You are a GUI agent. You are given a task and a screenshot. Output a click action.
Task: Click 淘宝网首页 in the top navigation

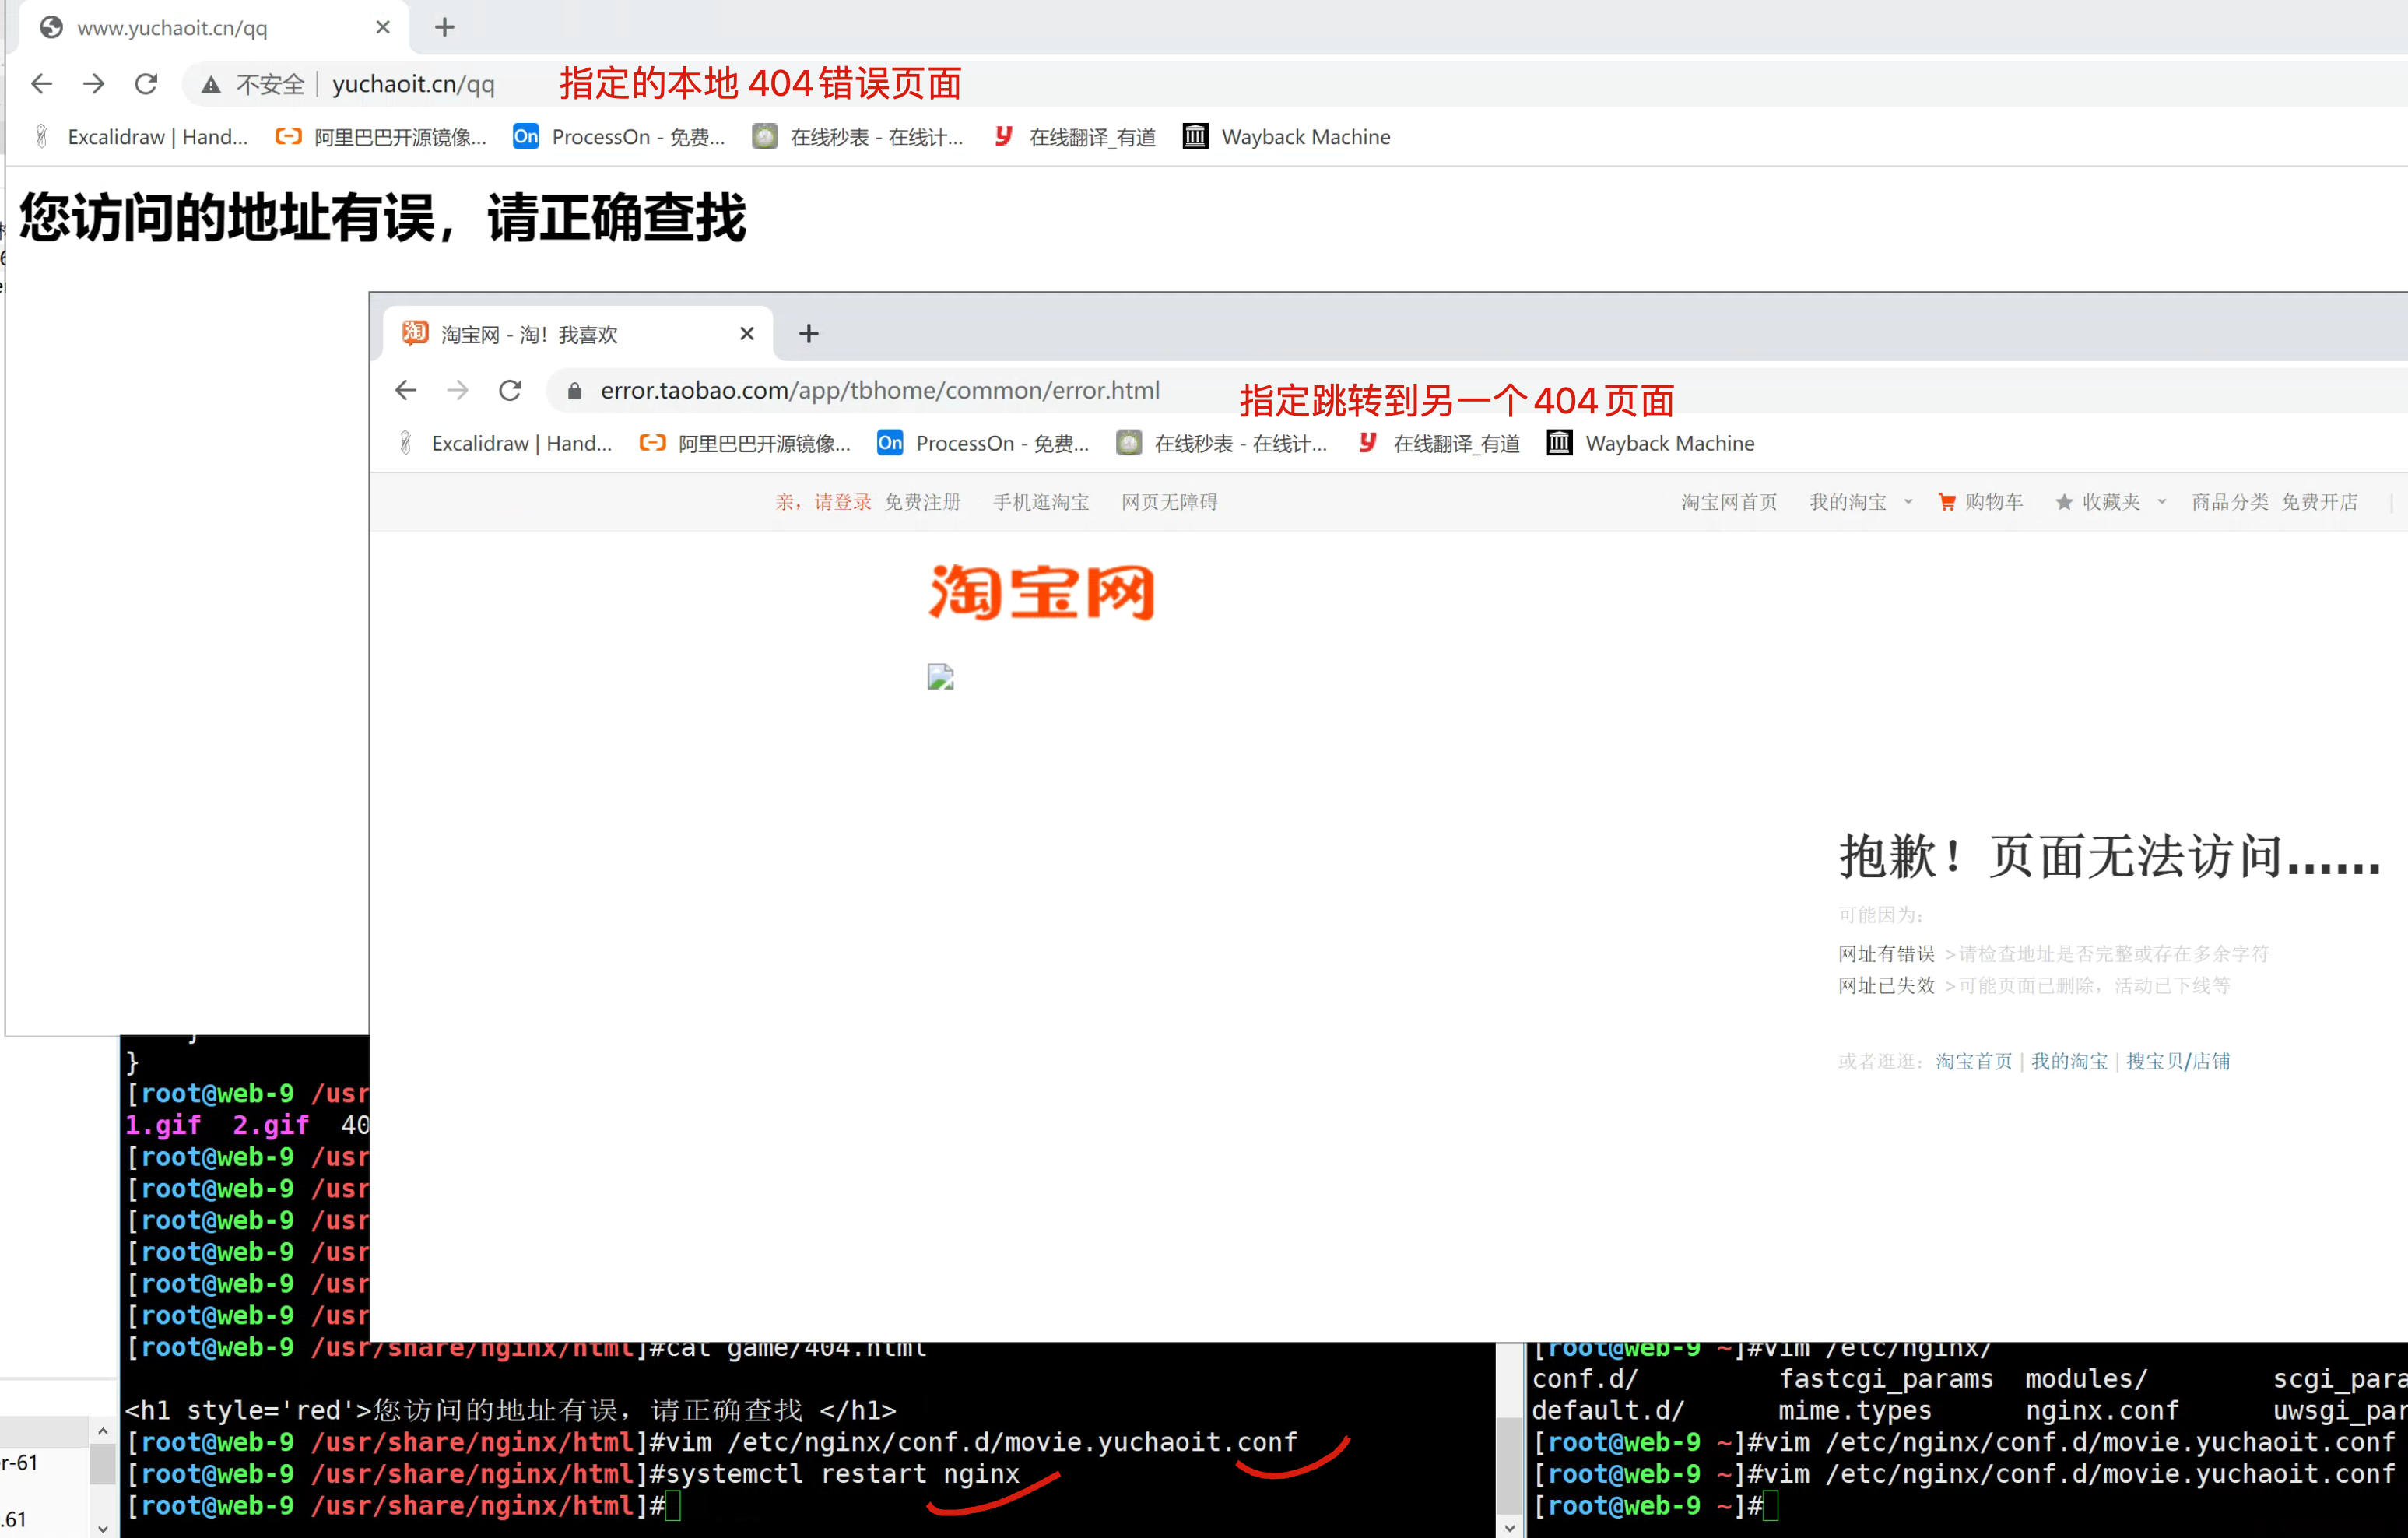tap(1728, 502)
